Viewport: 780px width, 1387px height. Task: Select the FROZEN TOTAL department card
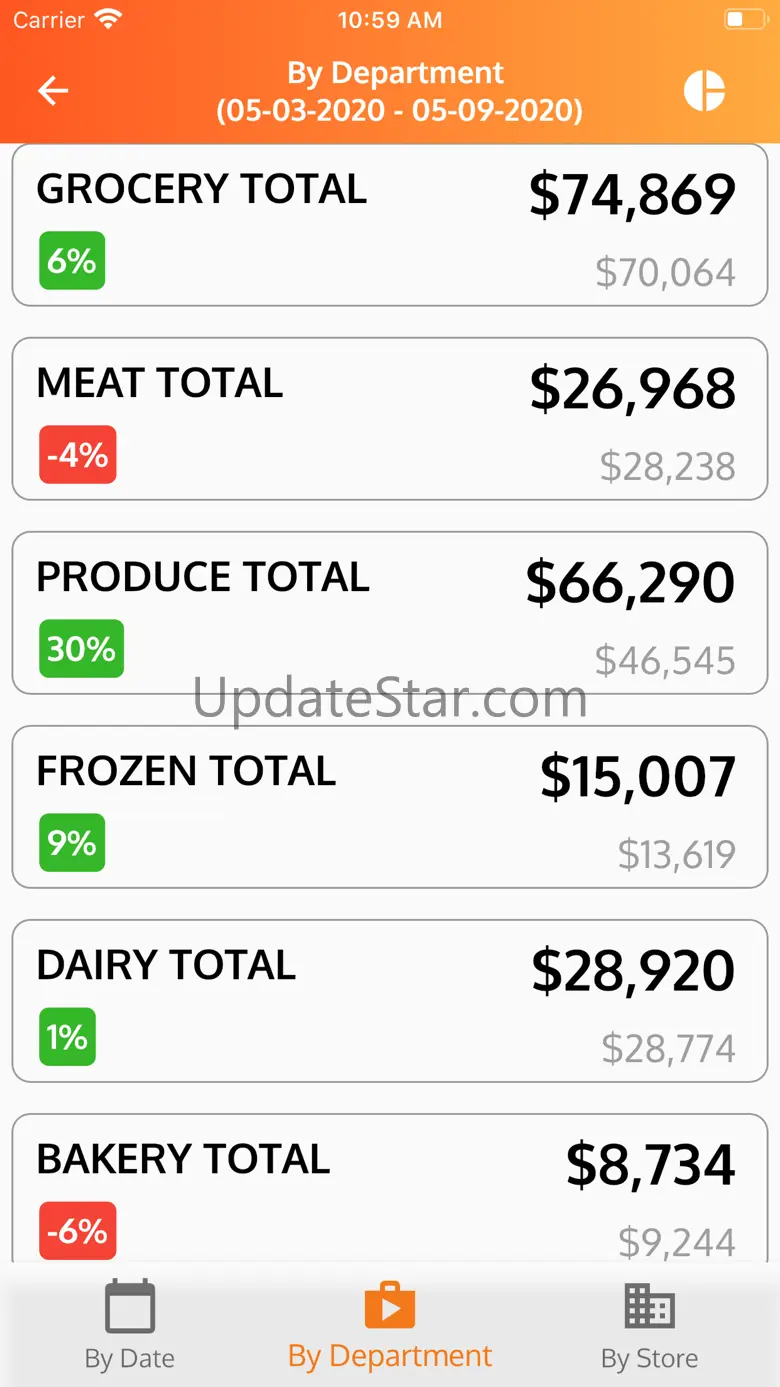pos(389,807)
